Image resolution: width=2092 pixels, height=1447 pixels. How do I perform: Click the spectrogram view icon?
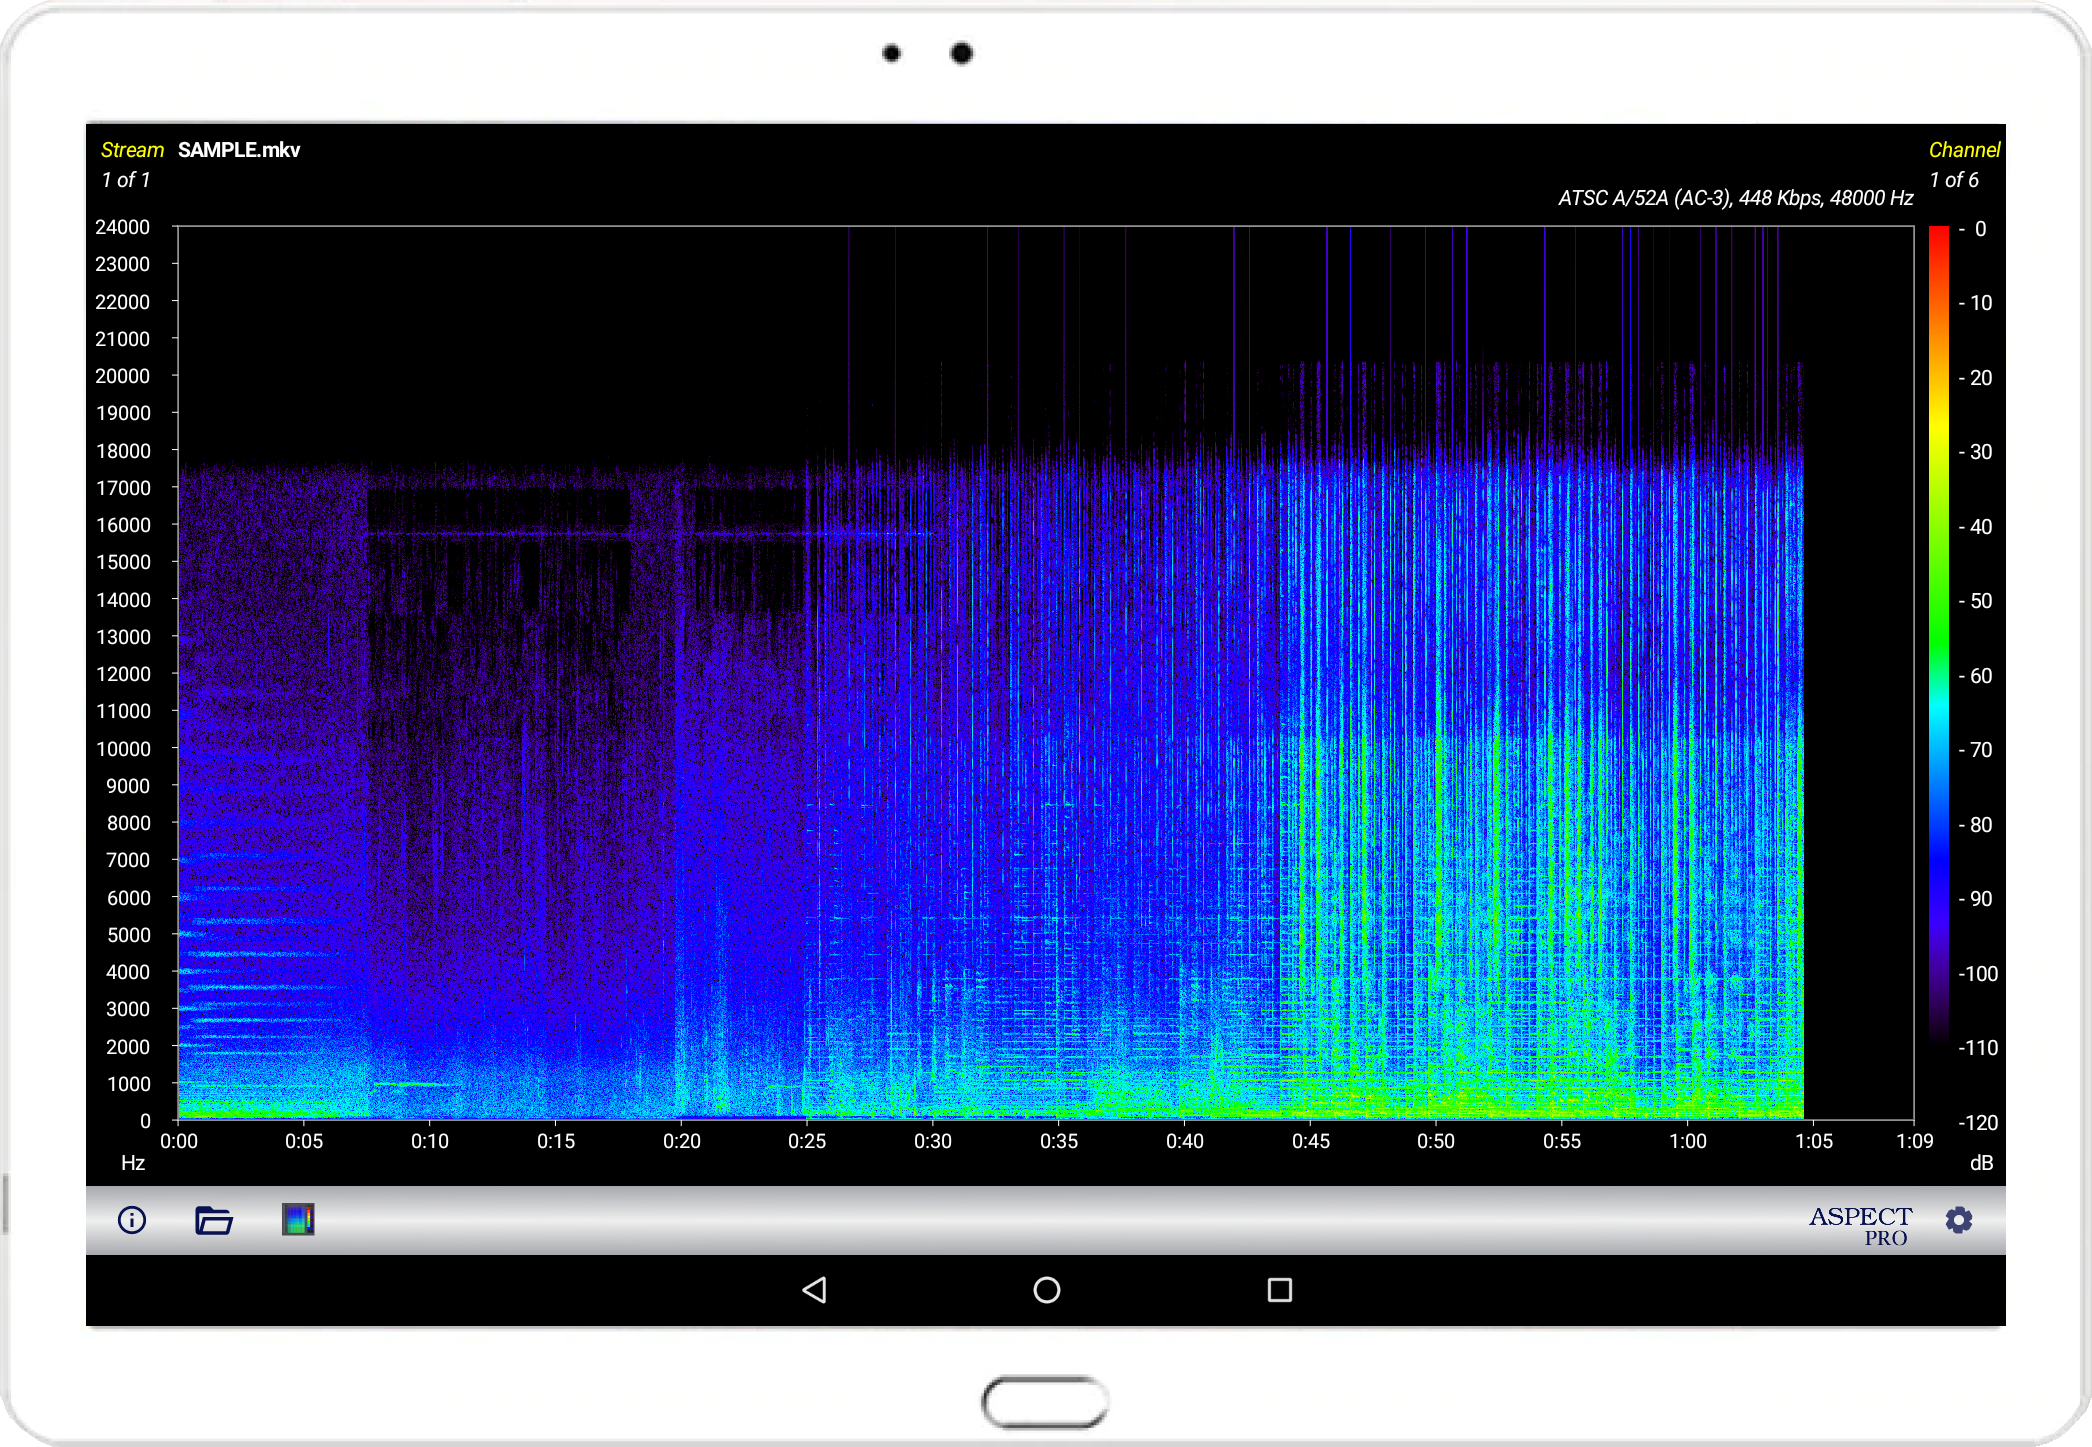point(298,1220)
